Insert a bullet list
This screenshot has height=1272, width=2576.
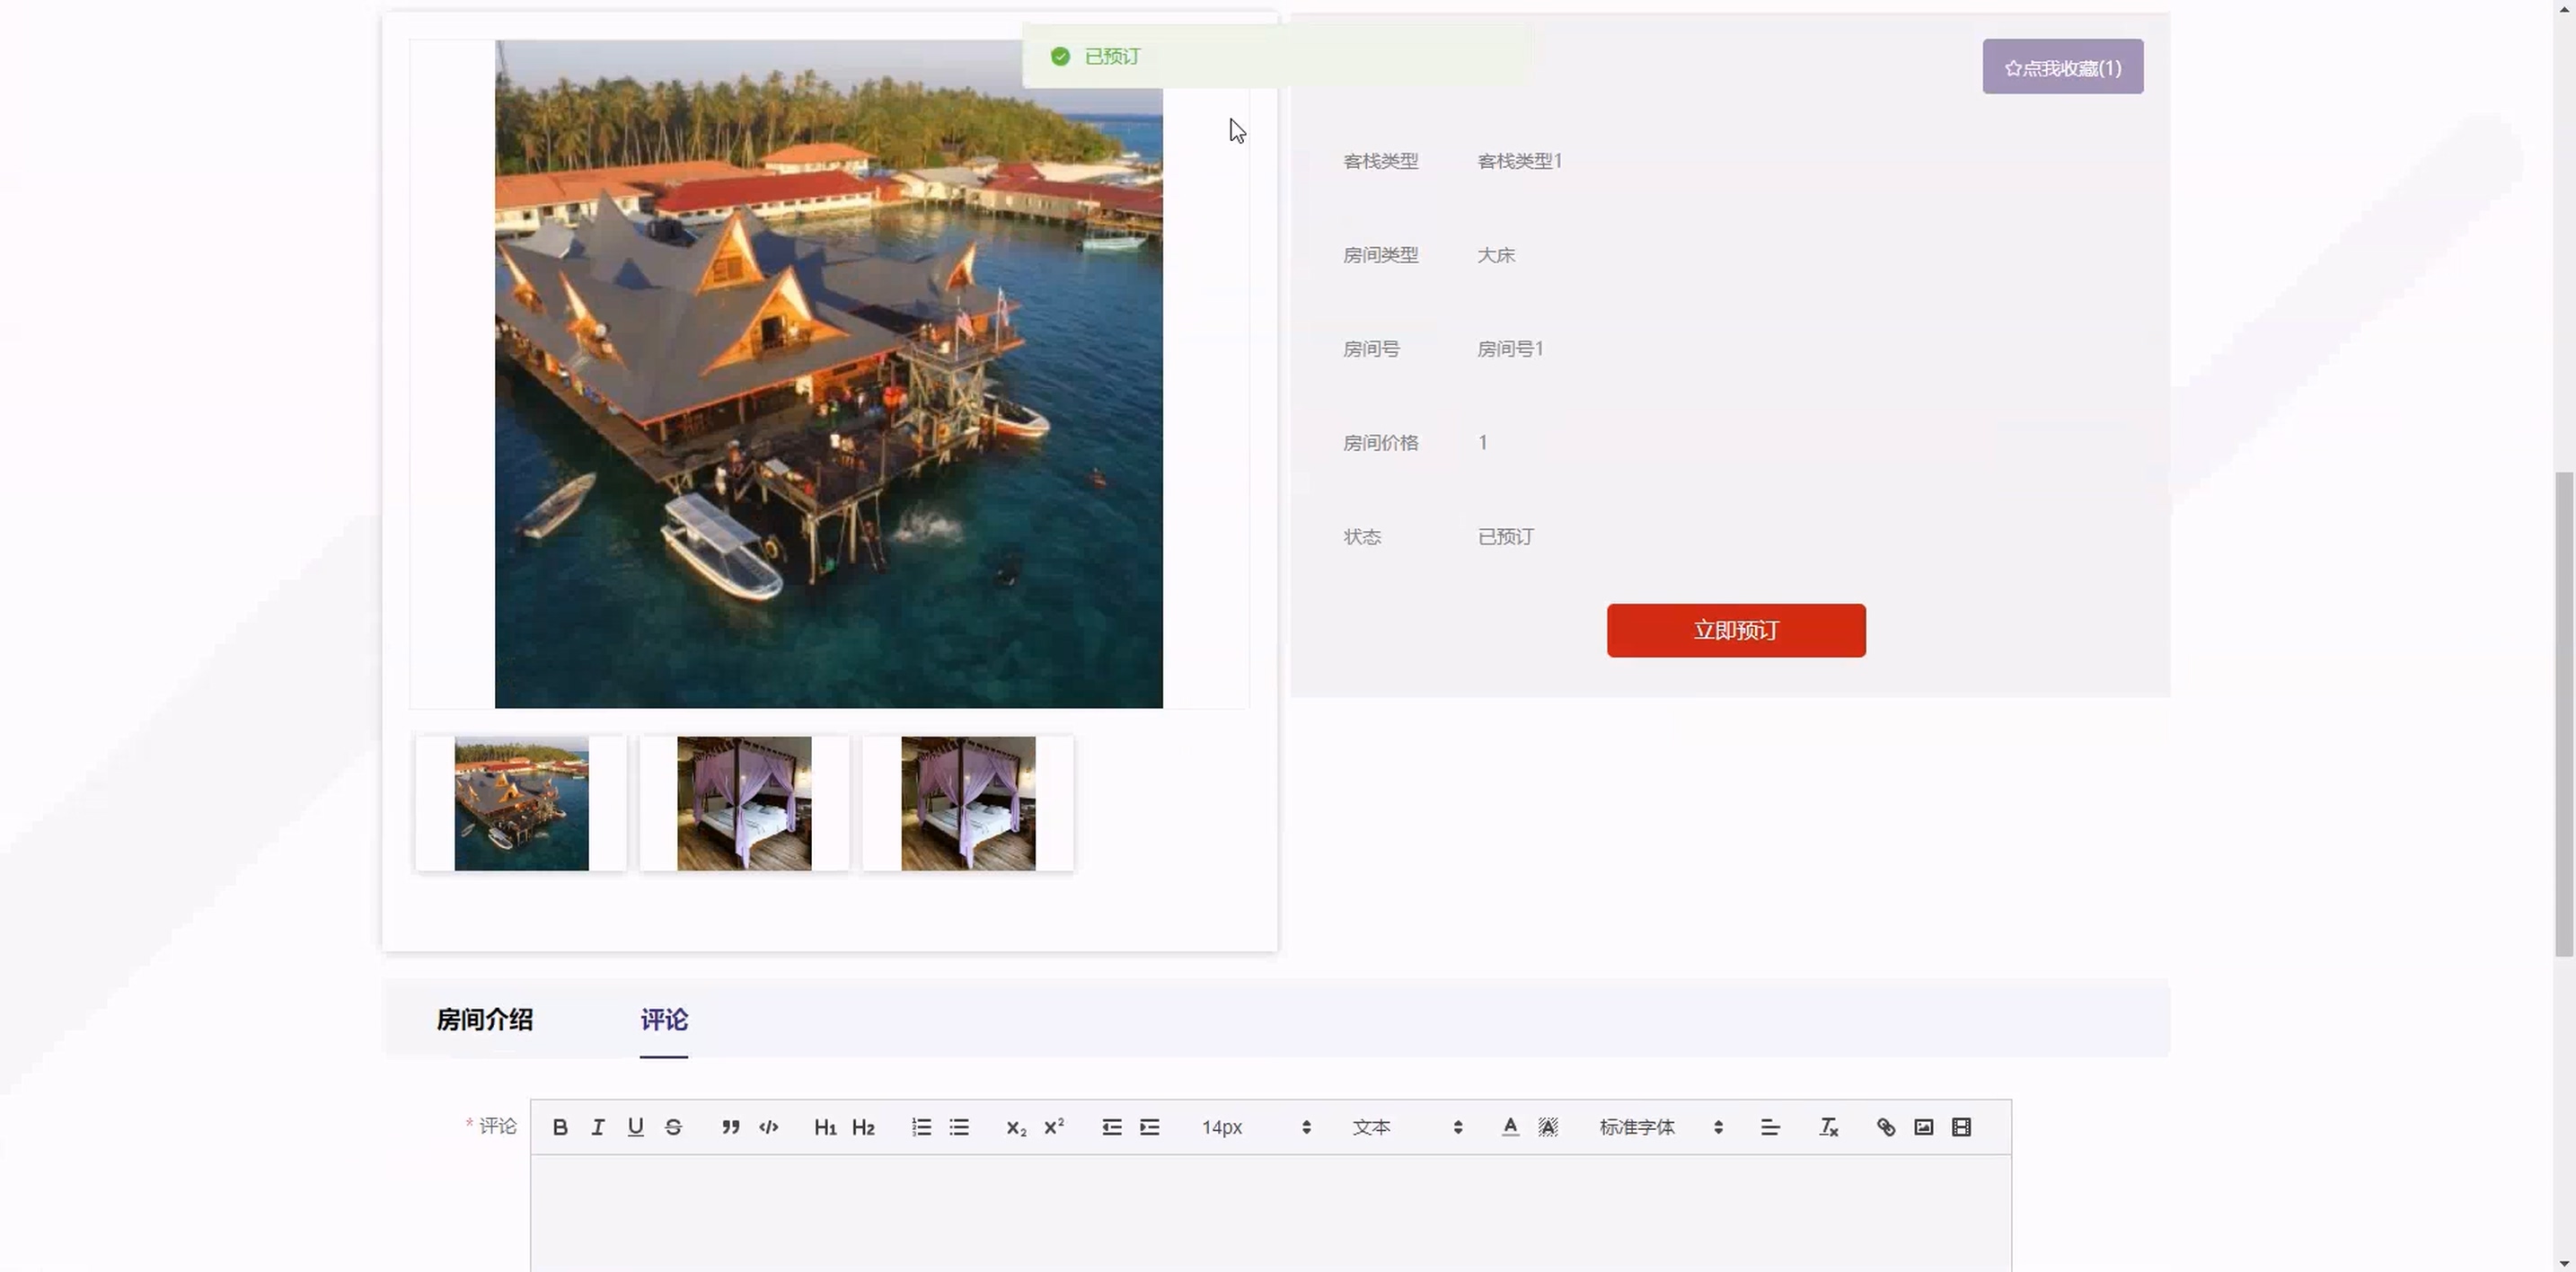[x=959, y=1127]
